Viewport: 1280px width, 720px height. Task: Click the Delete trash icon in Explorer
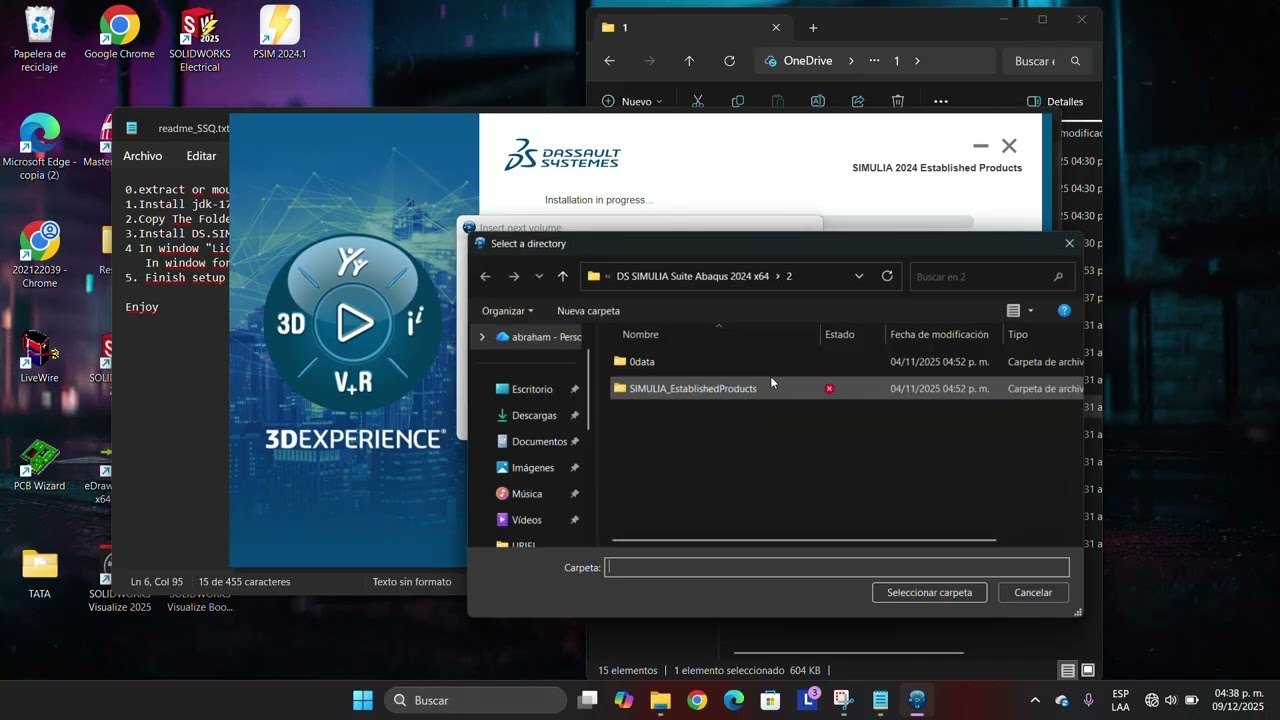pyautogui.click(x=898, y=101)
